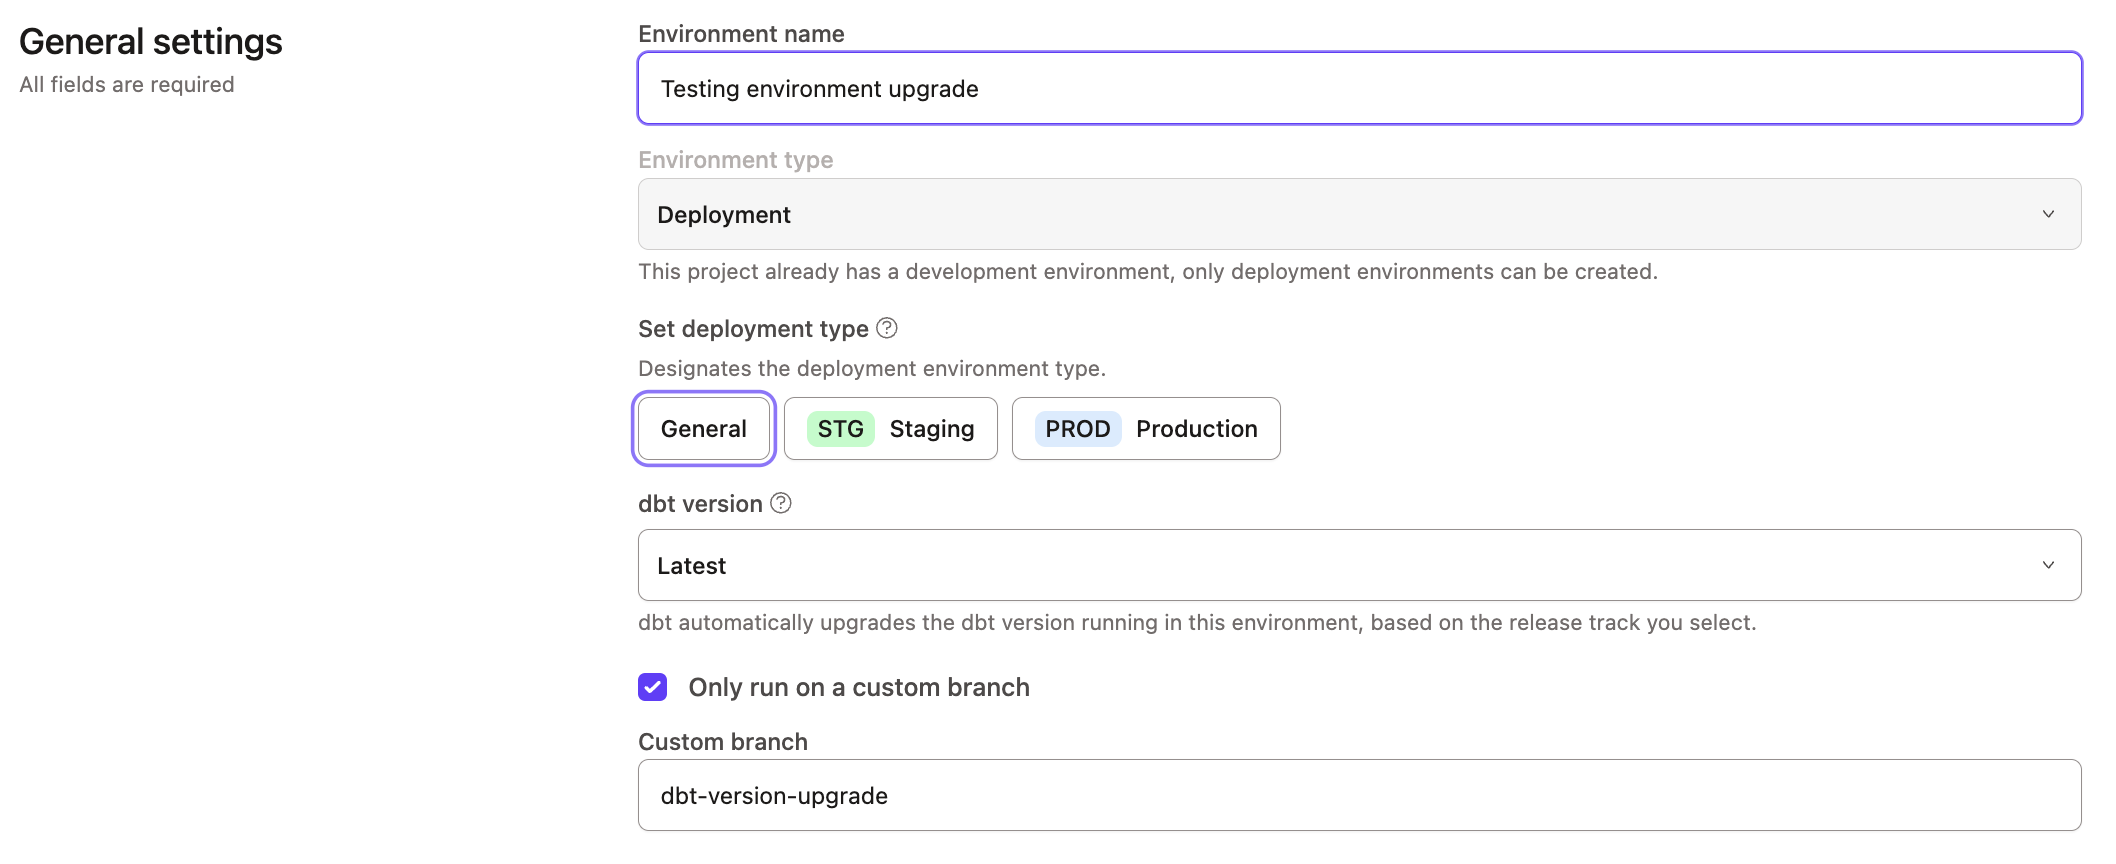2116x864 pixels.
Task: Open help icon beside Set deployment type
Action: [887, 328]
